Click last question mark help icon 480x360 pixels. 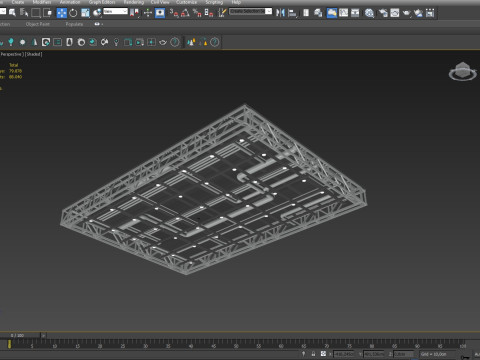pos(215,42)
